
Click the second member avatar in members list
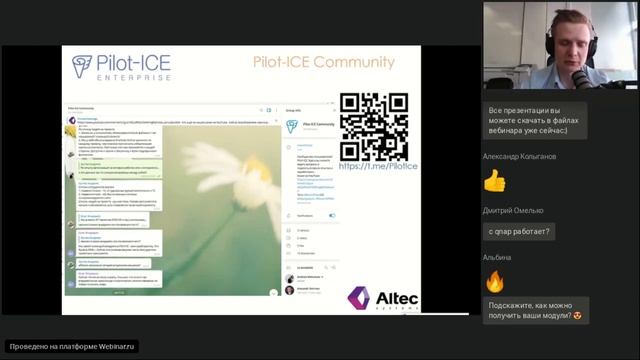click(289, 290)
